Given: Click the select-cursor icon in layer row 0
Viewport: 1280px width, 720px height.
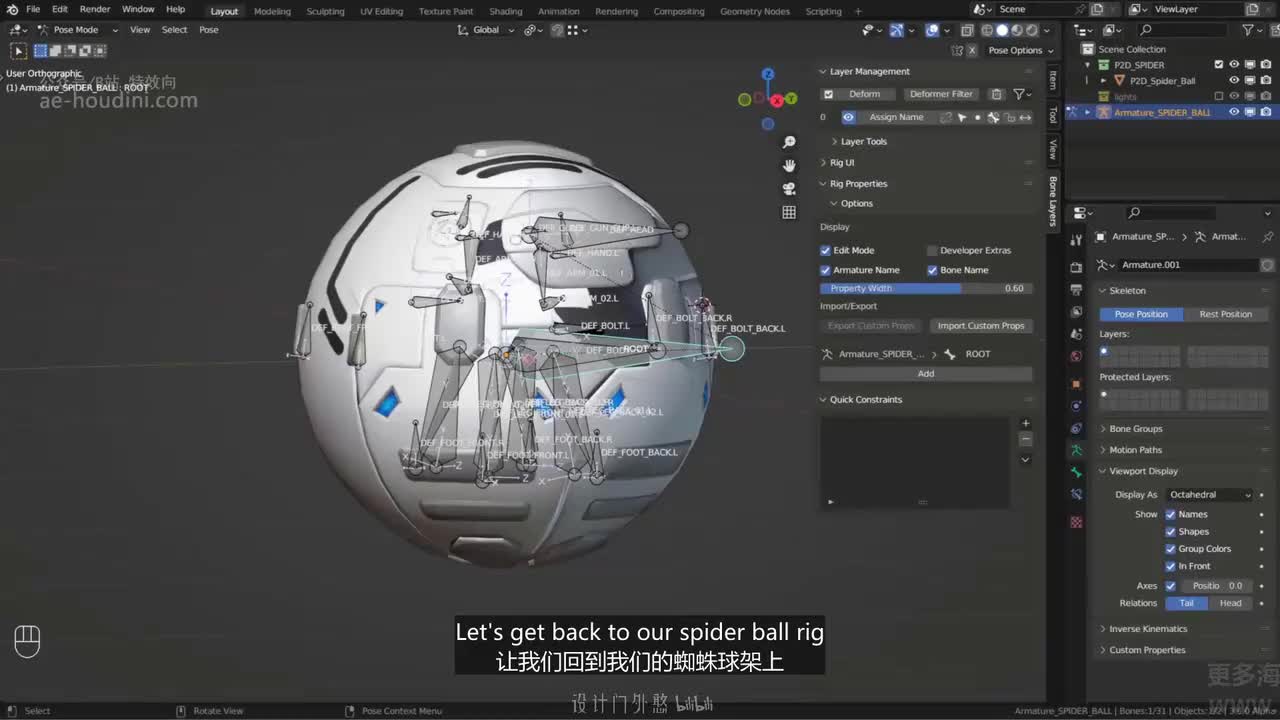Looking at the screenshot, I should [962, 117].
